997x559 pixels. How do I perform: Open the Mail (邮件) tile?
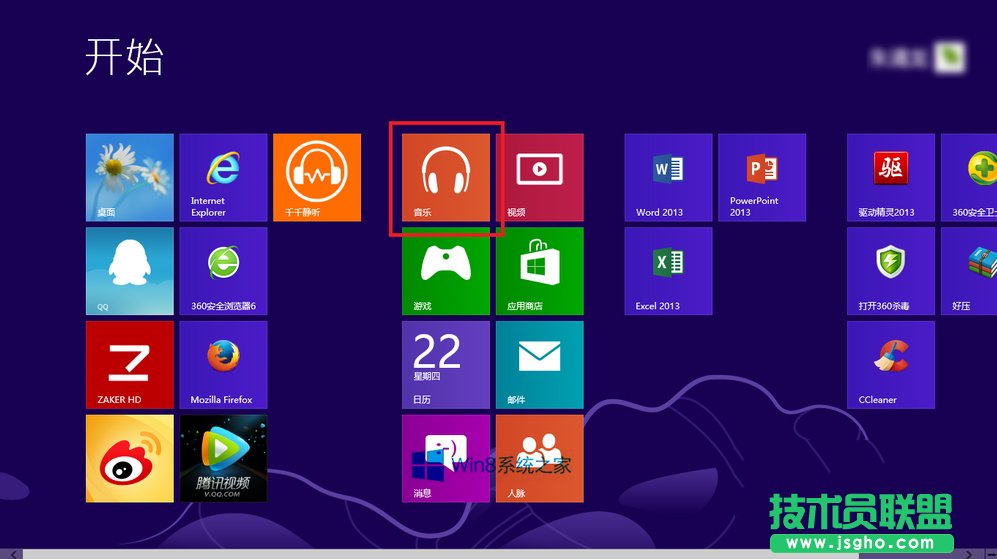click(x=540, y=364)
